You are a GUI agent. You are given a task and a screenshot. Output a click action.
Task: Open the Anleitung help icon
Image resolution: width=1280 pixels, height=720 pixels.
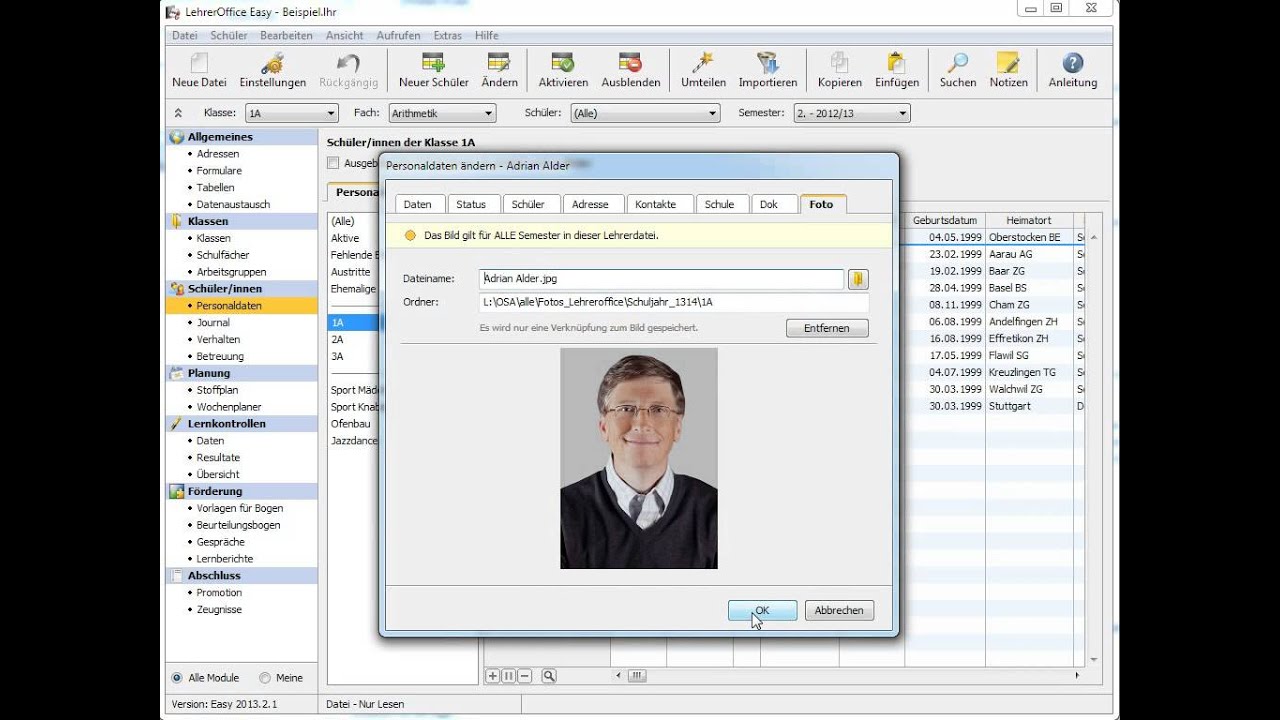tap(1072, 70)
